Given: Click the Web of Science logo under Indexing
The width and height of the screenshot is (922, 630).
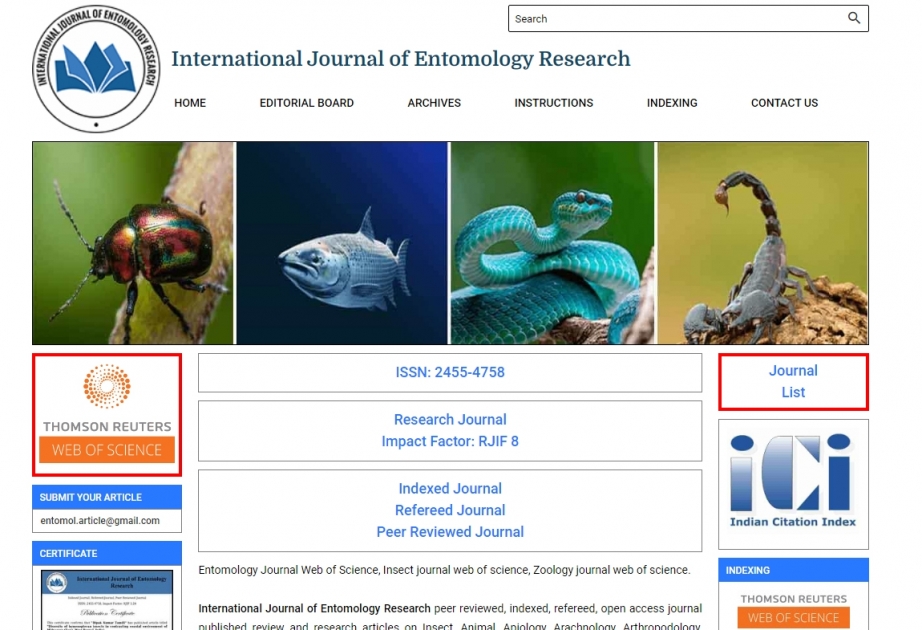Looking at the screenshot, I should (793, 611).
